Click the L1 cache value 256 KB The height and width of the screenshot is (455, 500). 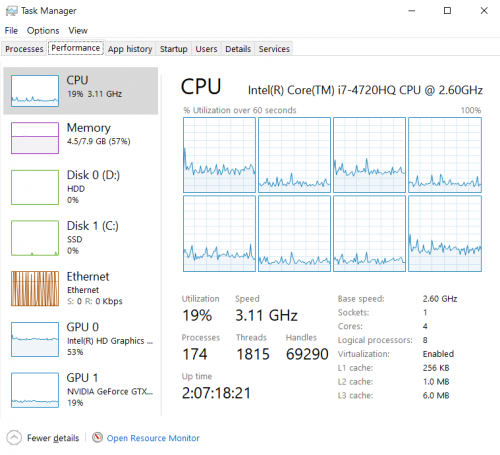click(436, 368)
